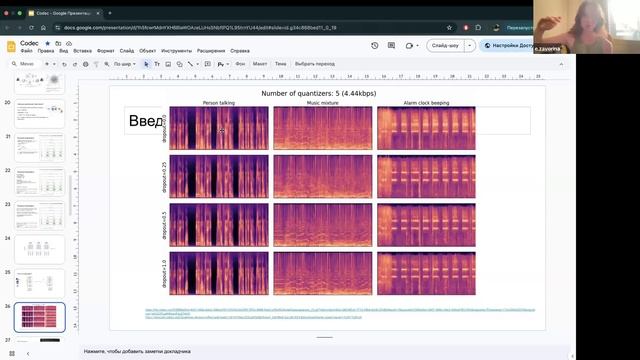
Task: Expand the new slide layout dropdown arrow
Action: 54,64
